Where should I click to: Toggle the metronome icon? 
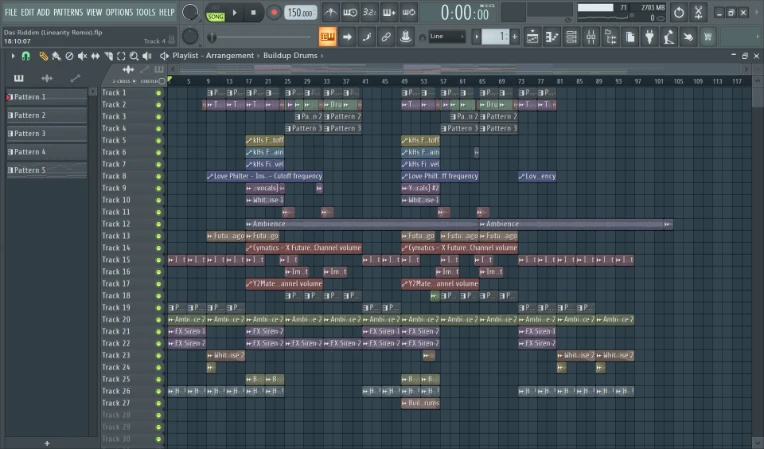[x=331, y=13]
